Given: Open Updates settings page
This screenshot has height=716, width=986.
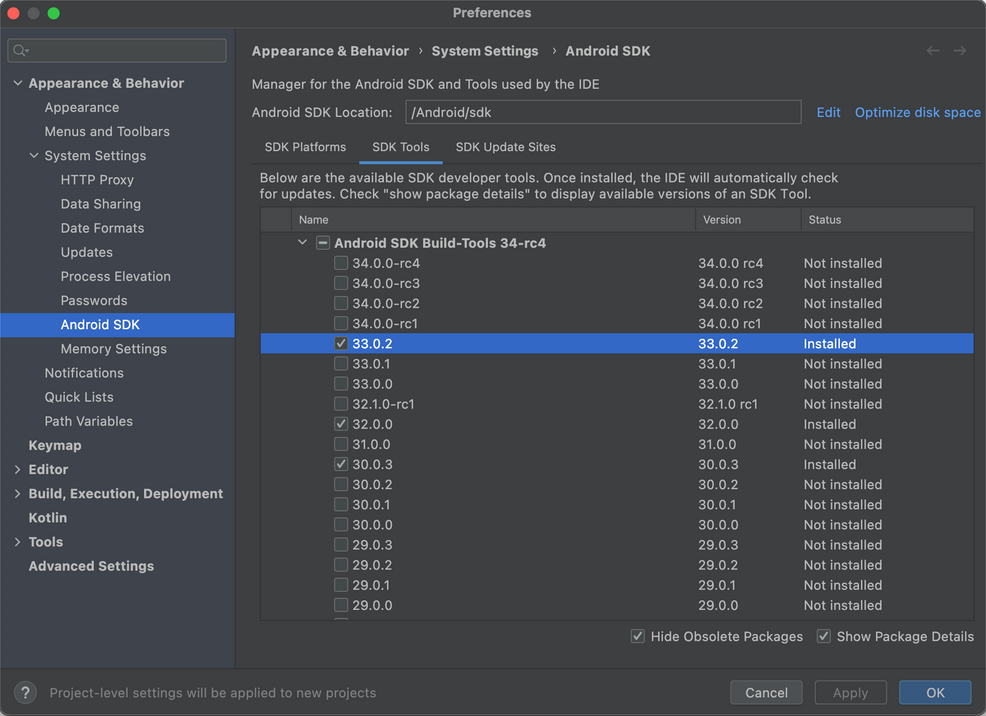Looking at the screenshot, I should [x=87, y=252].
